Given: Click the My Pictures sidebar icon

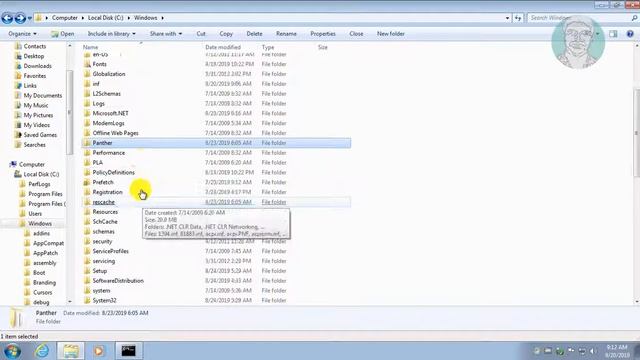Looking at the screenshot, I should click(18, 115).
